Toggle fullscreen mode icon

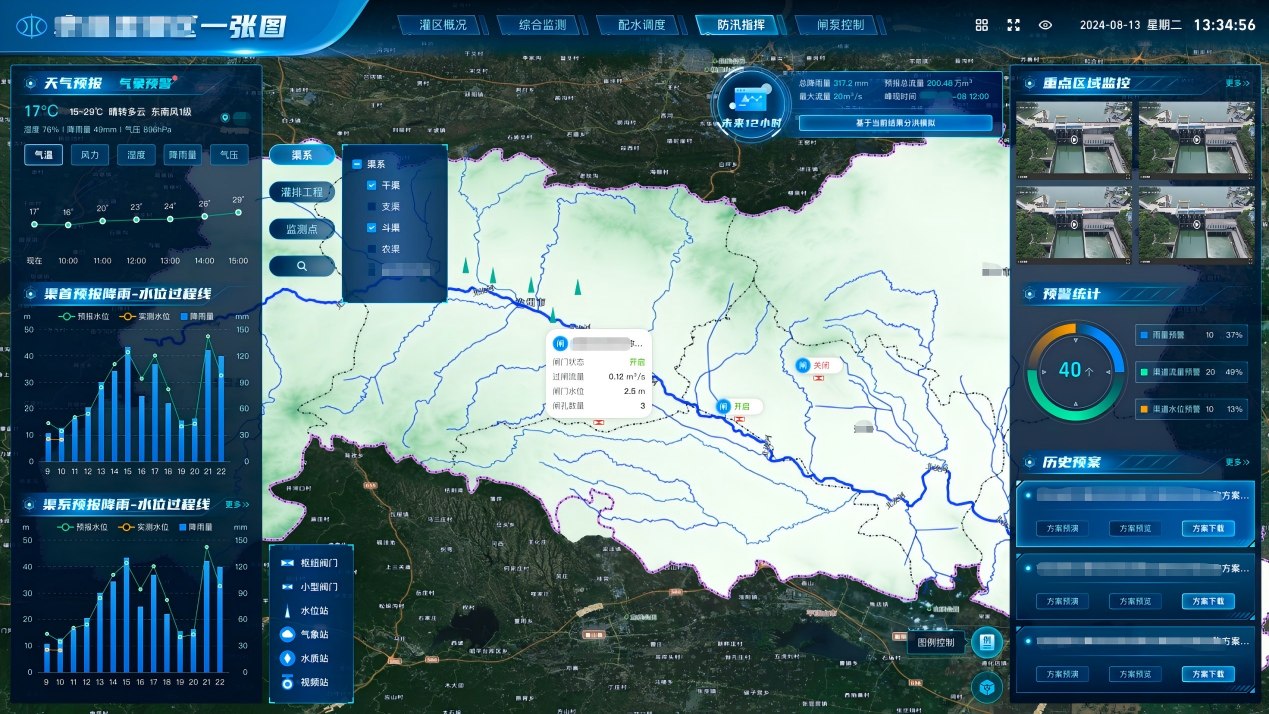[1013, 25]
